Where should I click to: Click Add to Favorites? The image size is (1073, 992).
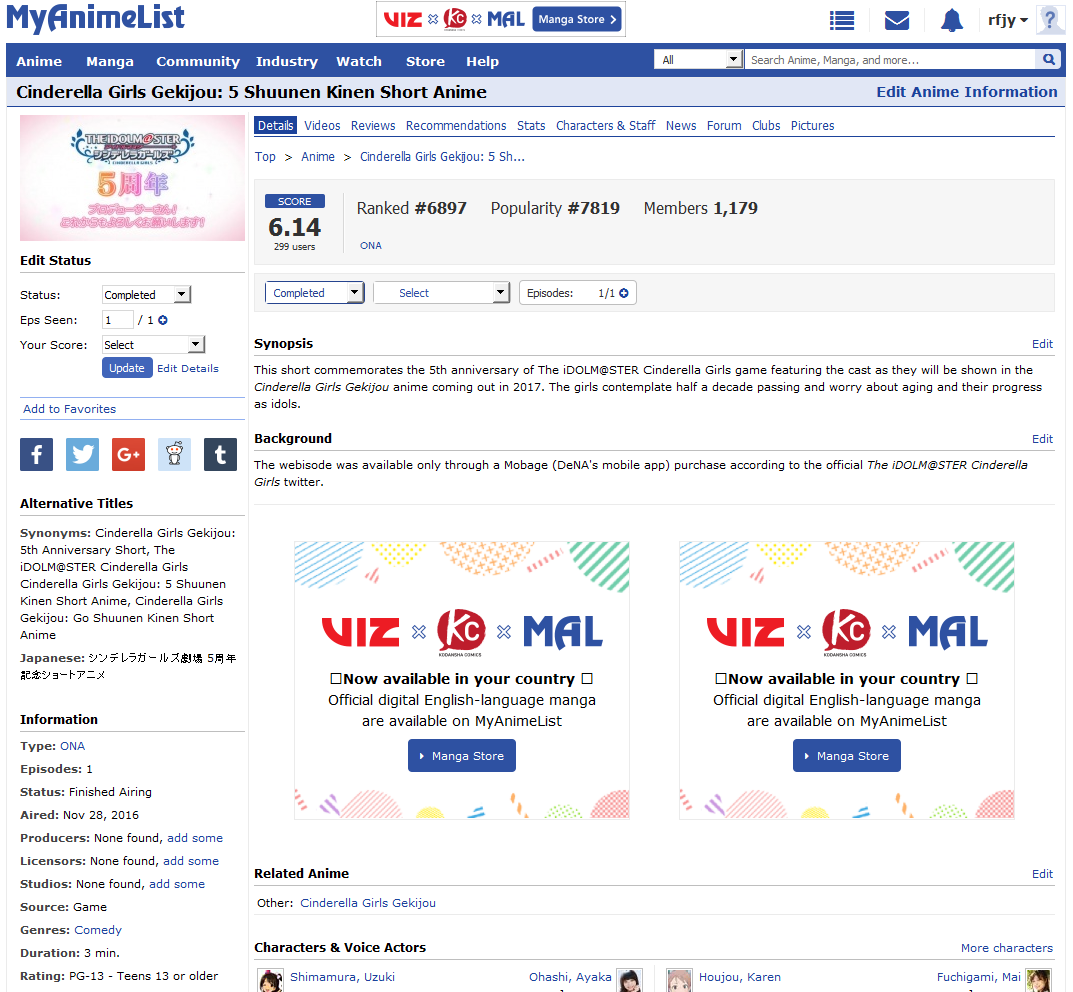click(70, 409)
